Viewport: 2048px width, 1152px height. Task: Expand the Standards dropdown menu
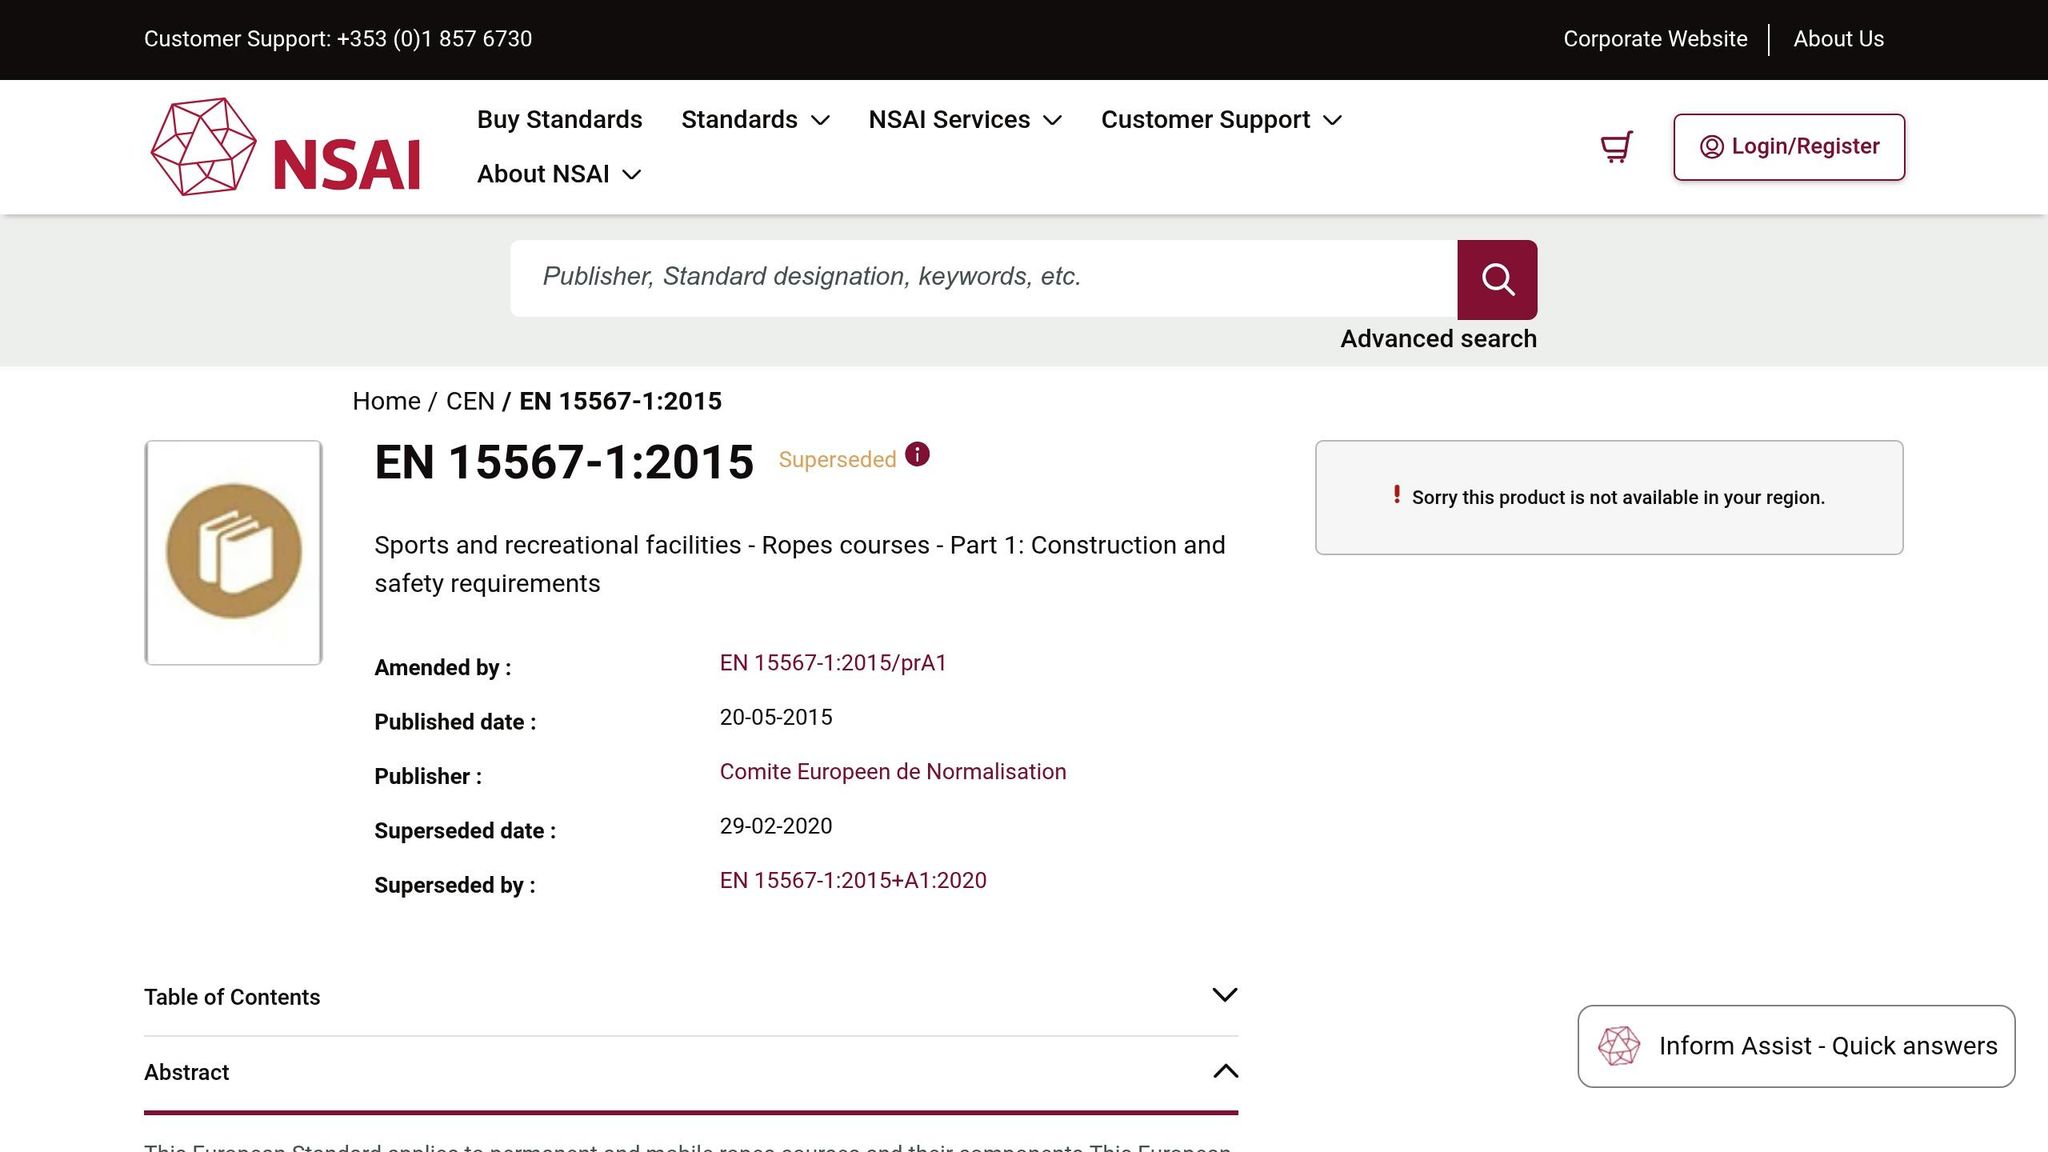click(x=755, y=120)
